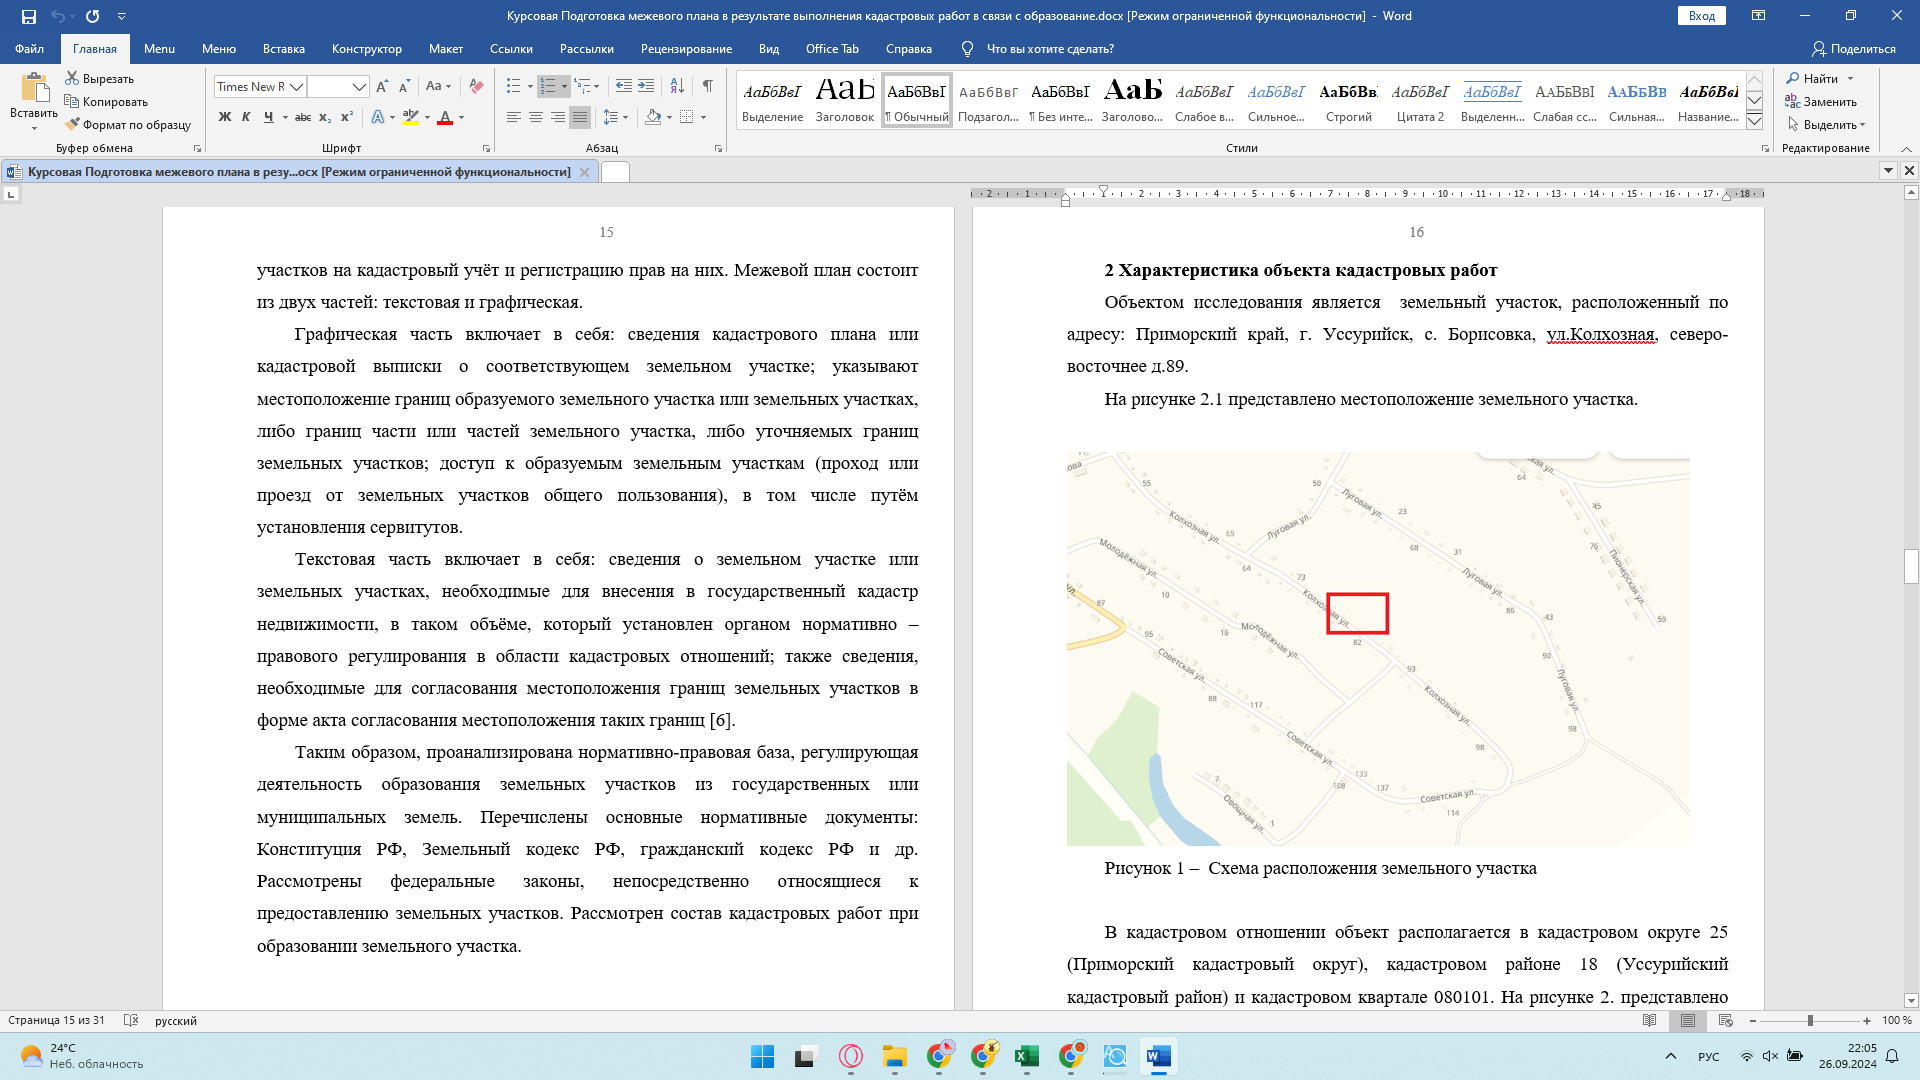The height and width of the screenshot is (1080, 1920).
Task: Click the Clear formatting eraser icon
Action: [x=476, y=87]
